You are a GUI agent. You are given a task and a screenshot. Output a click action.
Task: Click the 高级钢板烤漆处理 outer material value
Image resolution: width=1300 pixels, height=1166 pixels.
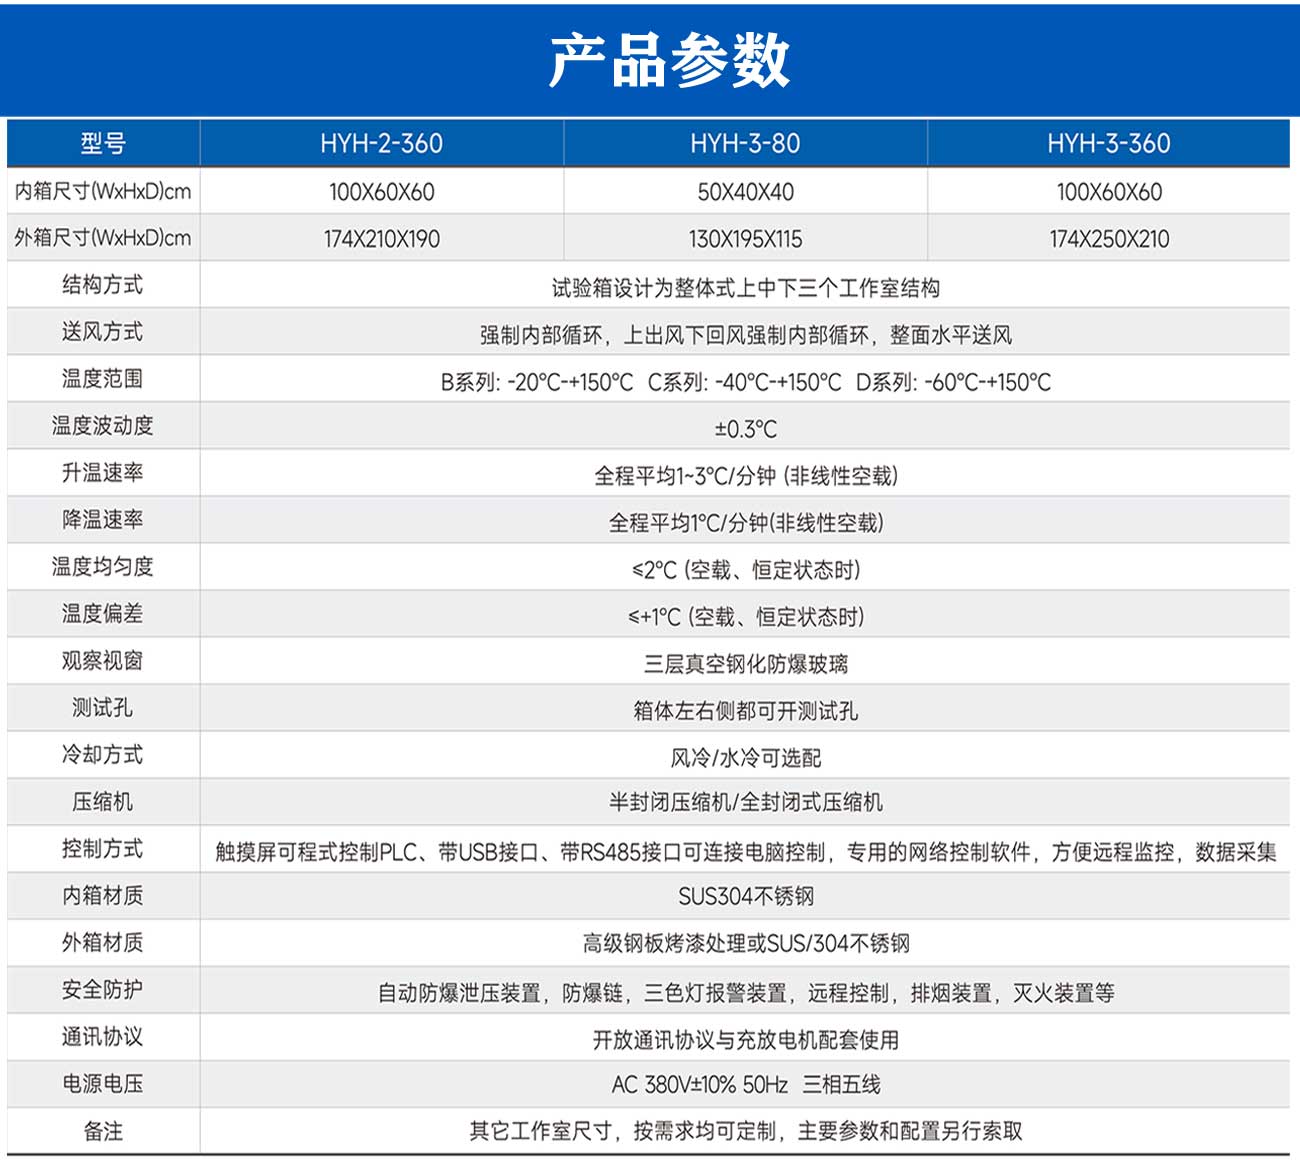[x=745, y=944]
